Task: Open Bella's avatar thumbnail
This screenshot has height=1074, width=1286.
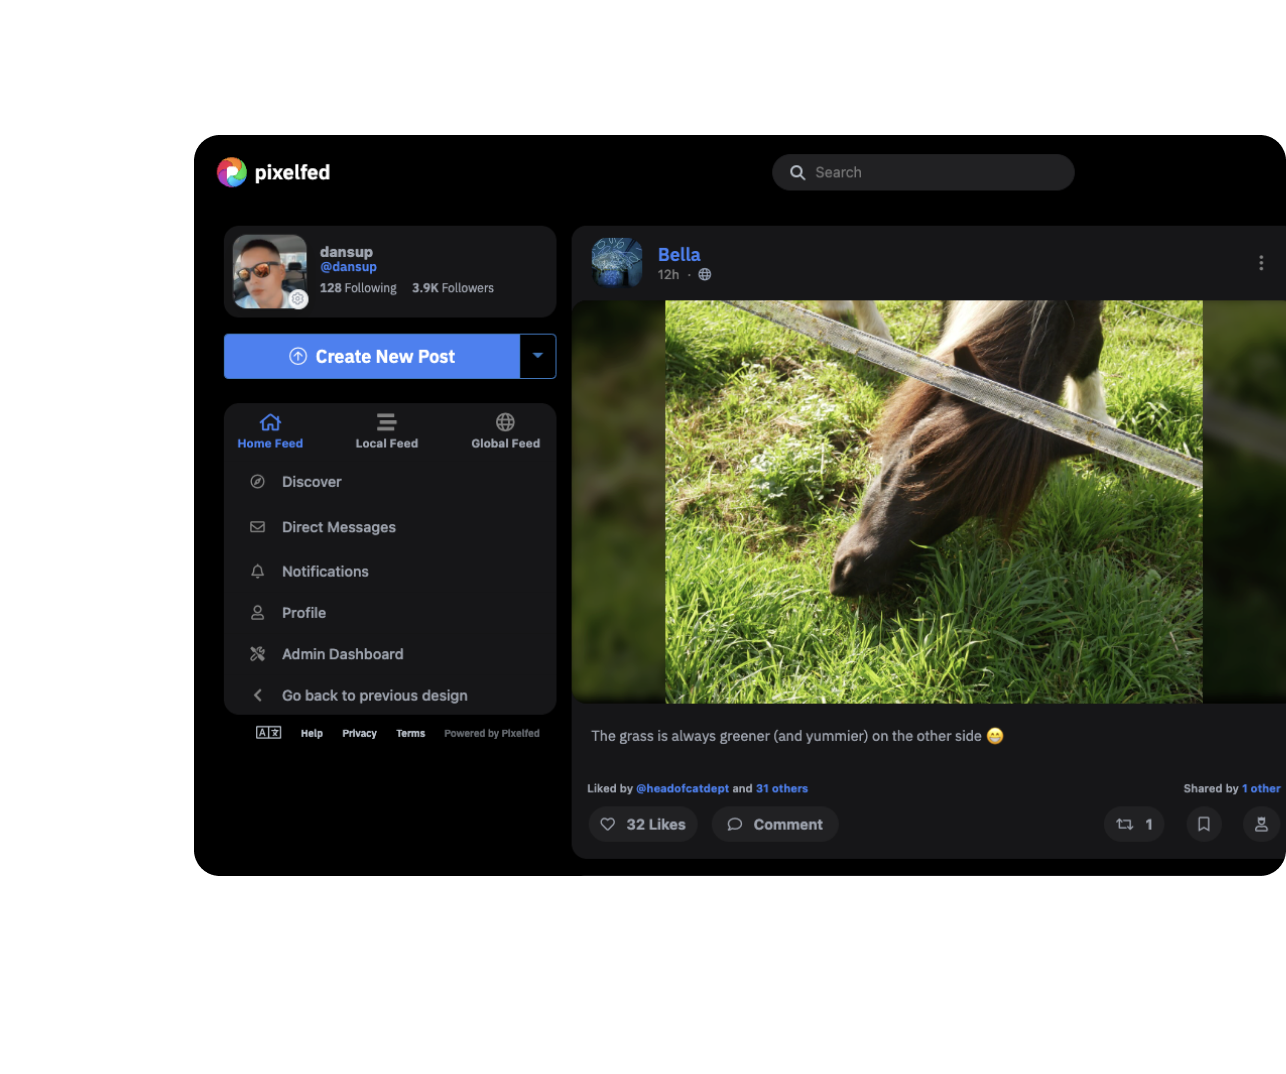Action: pyautogui.click(x=617, y=262)
